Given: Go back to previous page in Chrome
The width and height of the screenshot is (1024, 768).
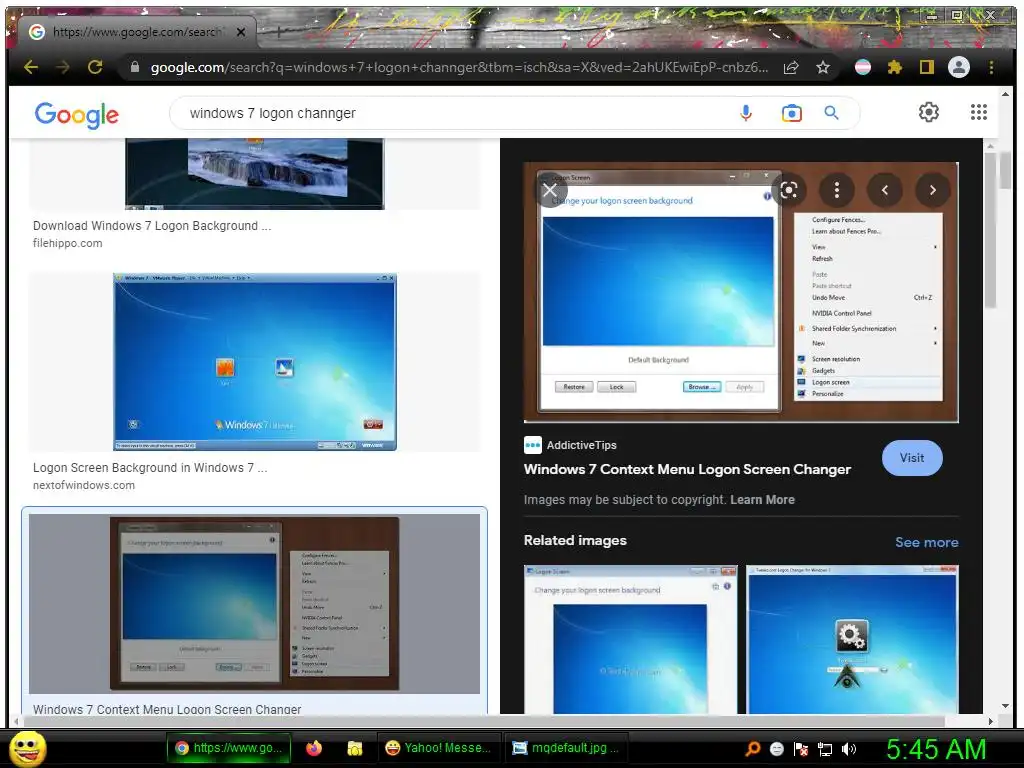Looking at the screenshot, I should pyautogui.click(x=31, y=67).
